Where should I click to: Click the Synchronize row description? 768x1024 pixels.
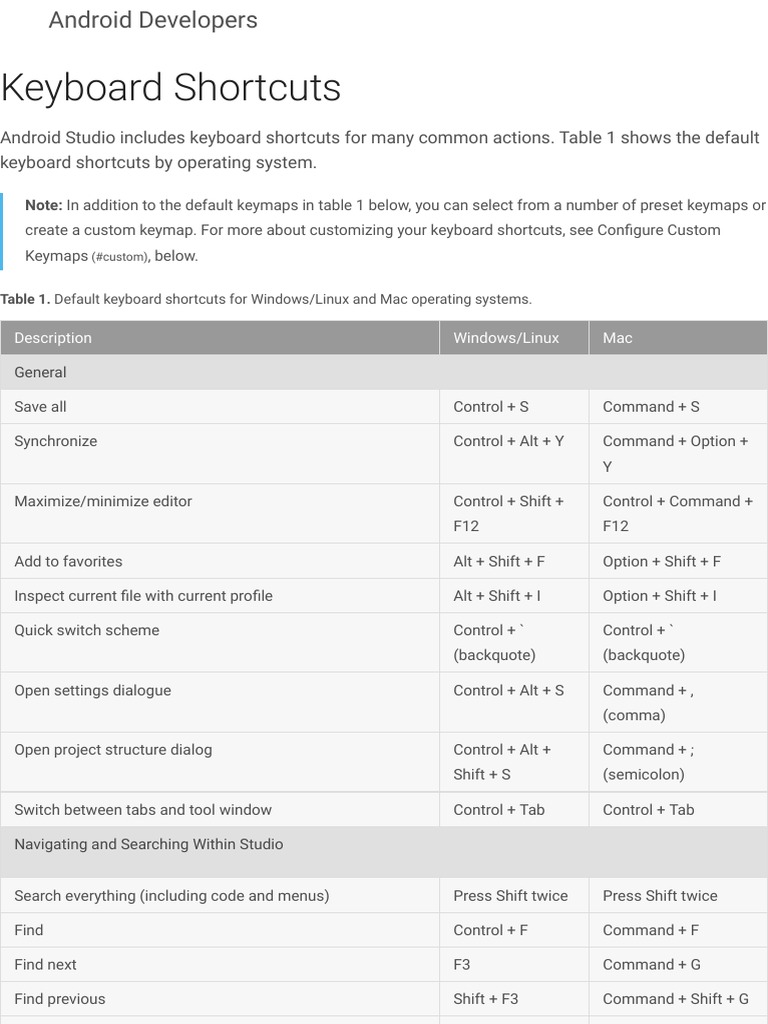(x=56, y=441)
